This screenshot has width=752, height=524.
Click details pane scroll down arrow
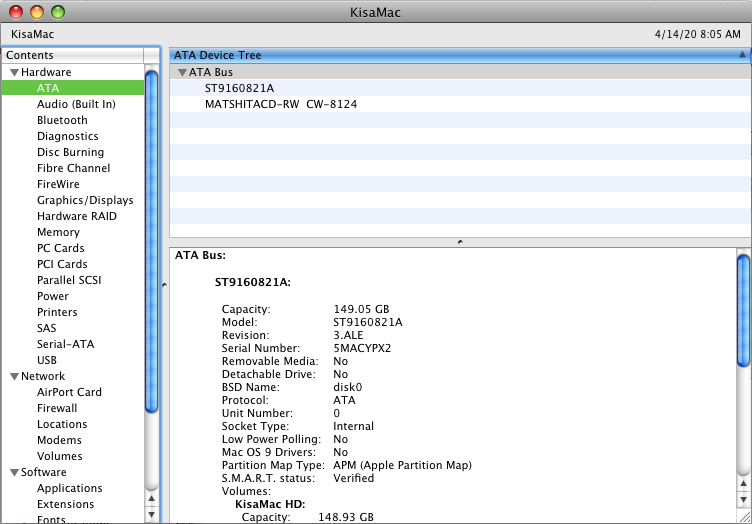coord(743,500)
